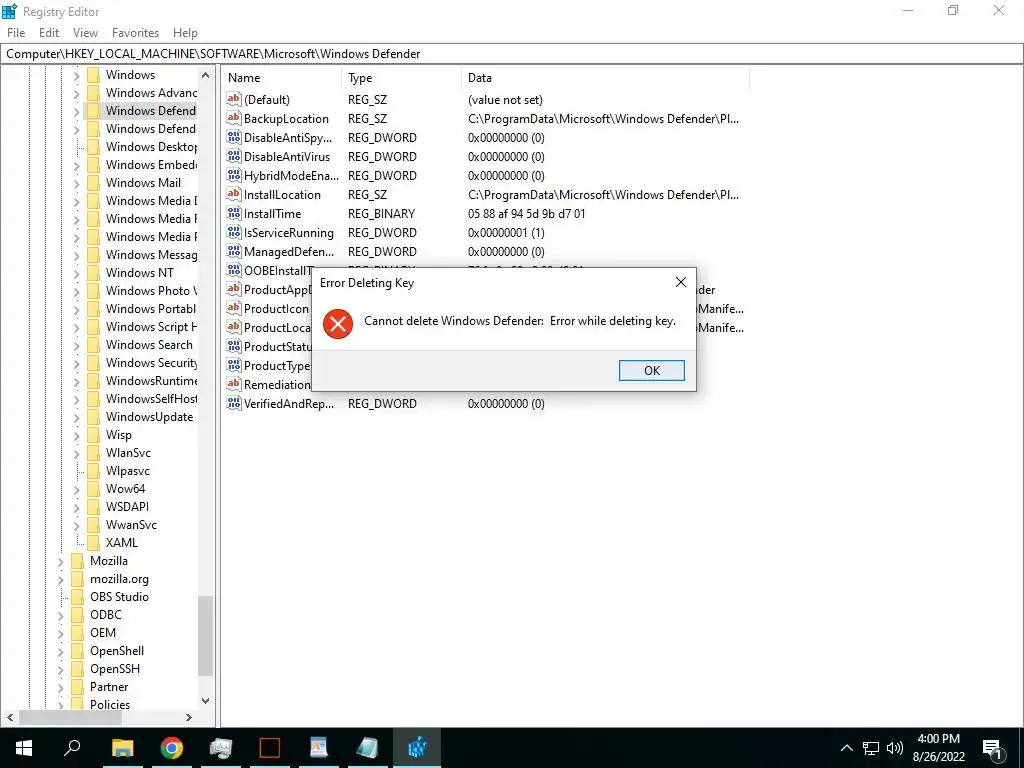The width and height of the screenshot is (1024, 768).
Task: Click the OBS Studio folder icon
Action: [78, 597]
